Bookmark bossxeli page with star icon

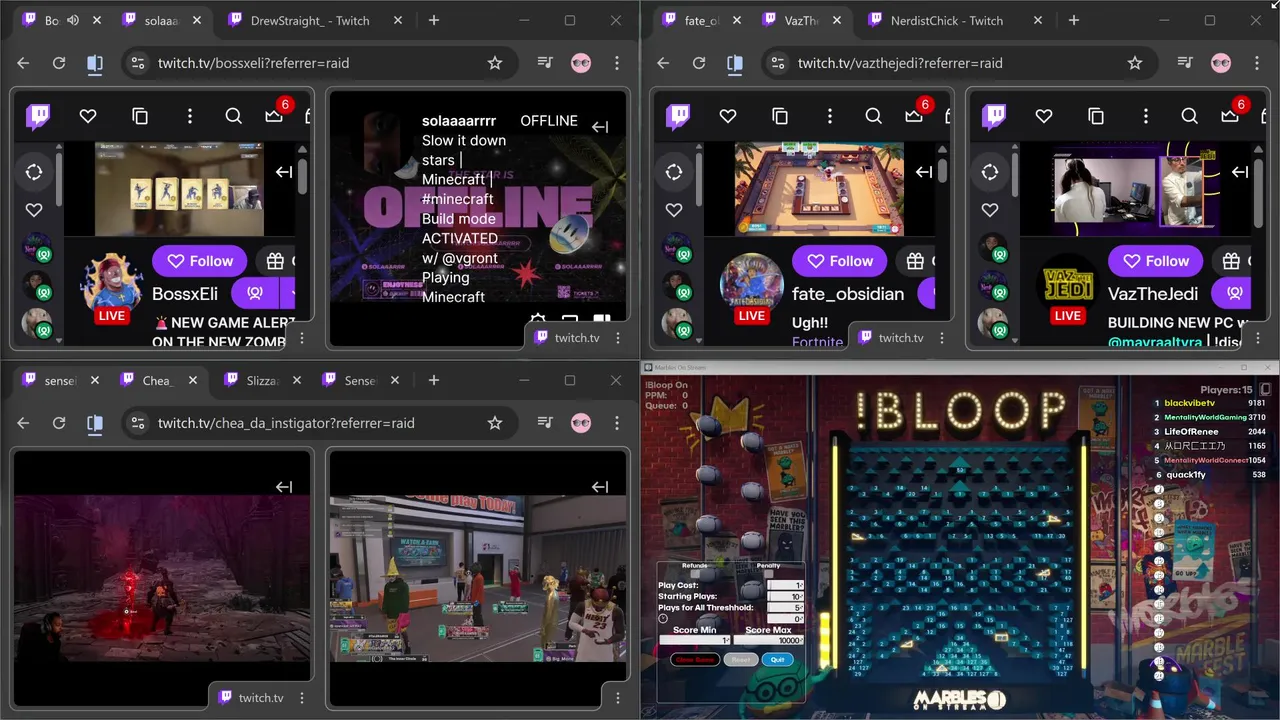(495, 63)
